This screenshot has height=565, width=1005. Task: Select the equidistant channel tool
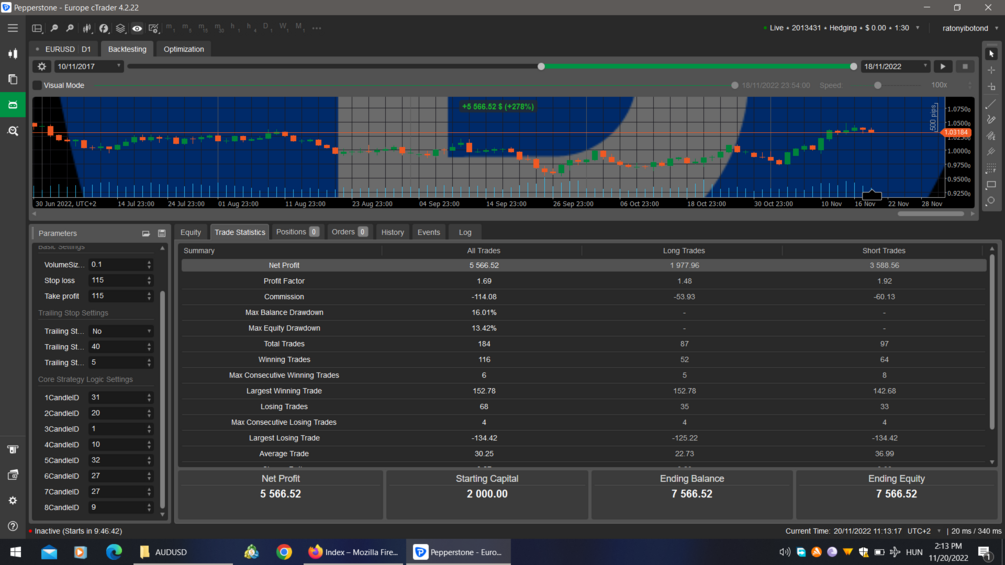(991, 136)
